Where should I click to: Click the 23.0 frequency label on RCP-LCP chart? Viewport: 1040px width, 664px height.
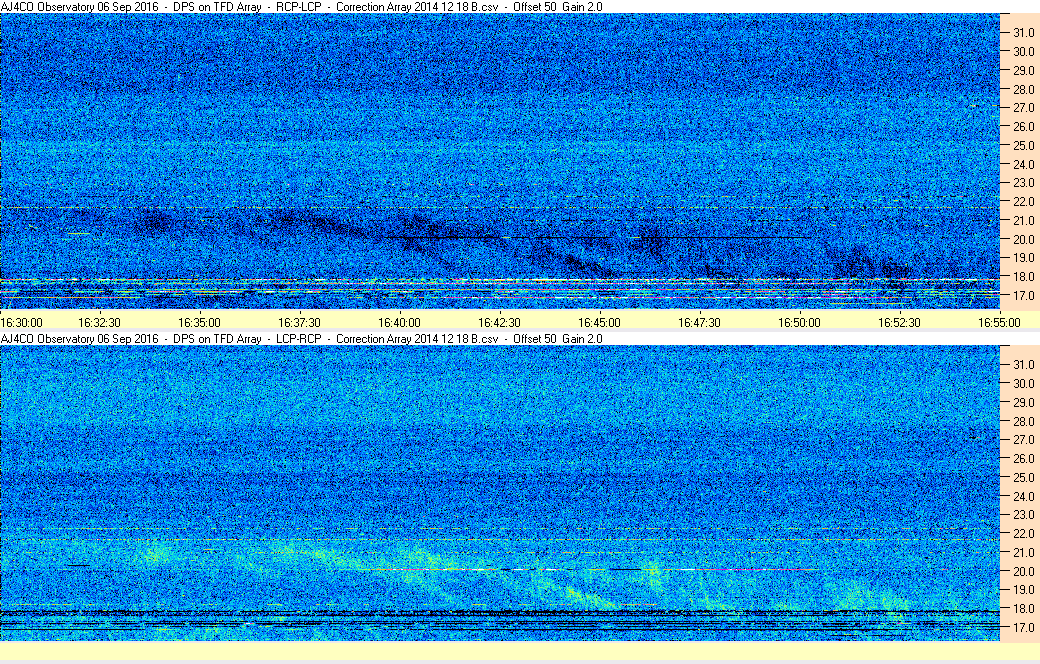click(x=1023, y=182)
